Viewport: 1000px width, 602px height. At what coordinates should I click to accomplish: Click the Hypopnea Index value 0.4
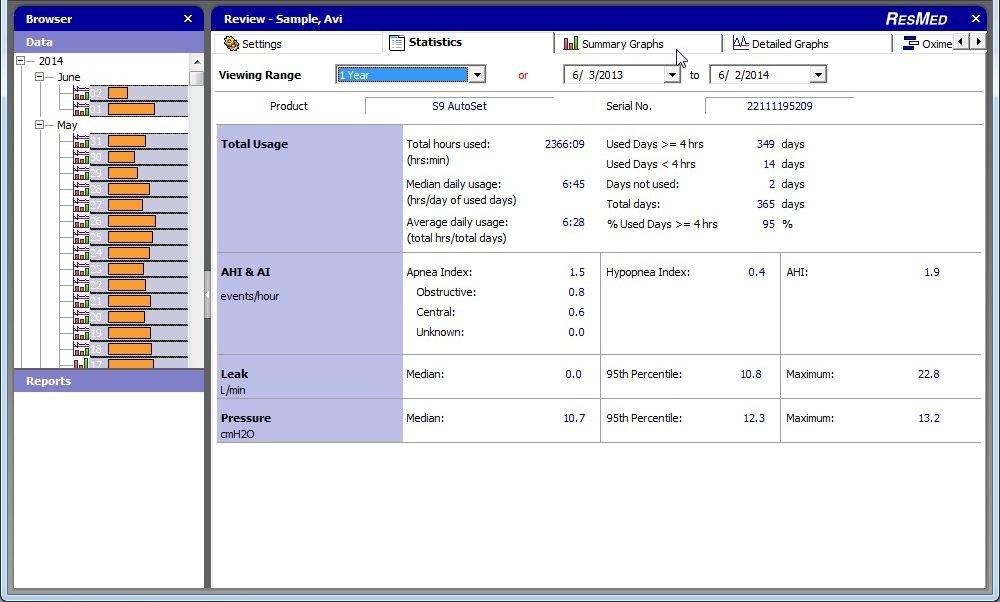[757, 272]
